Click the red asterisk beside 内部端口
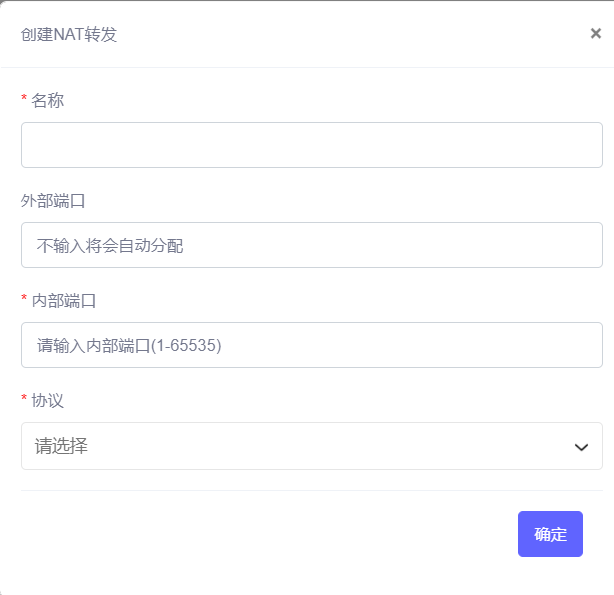 24,297
